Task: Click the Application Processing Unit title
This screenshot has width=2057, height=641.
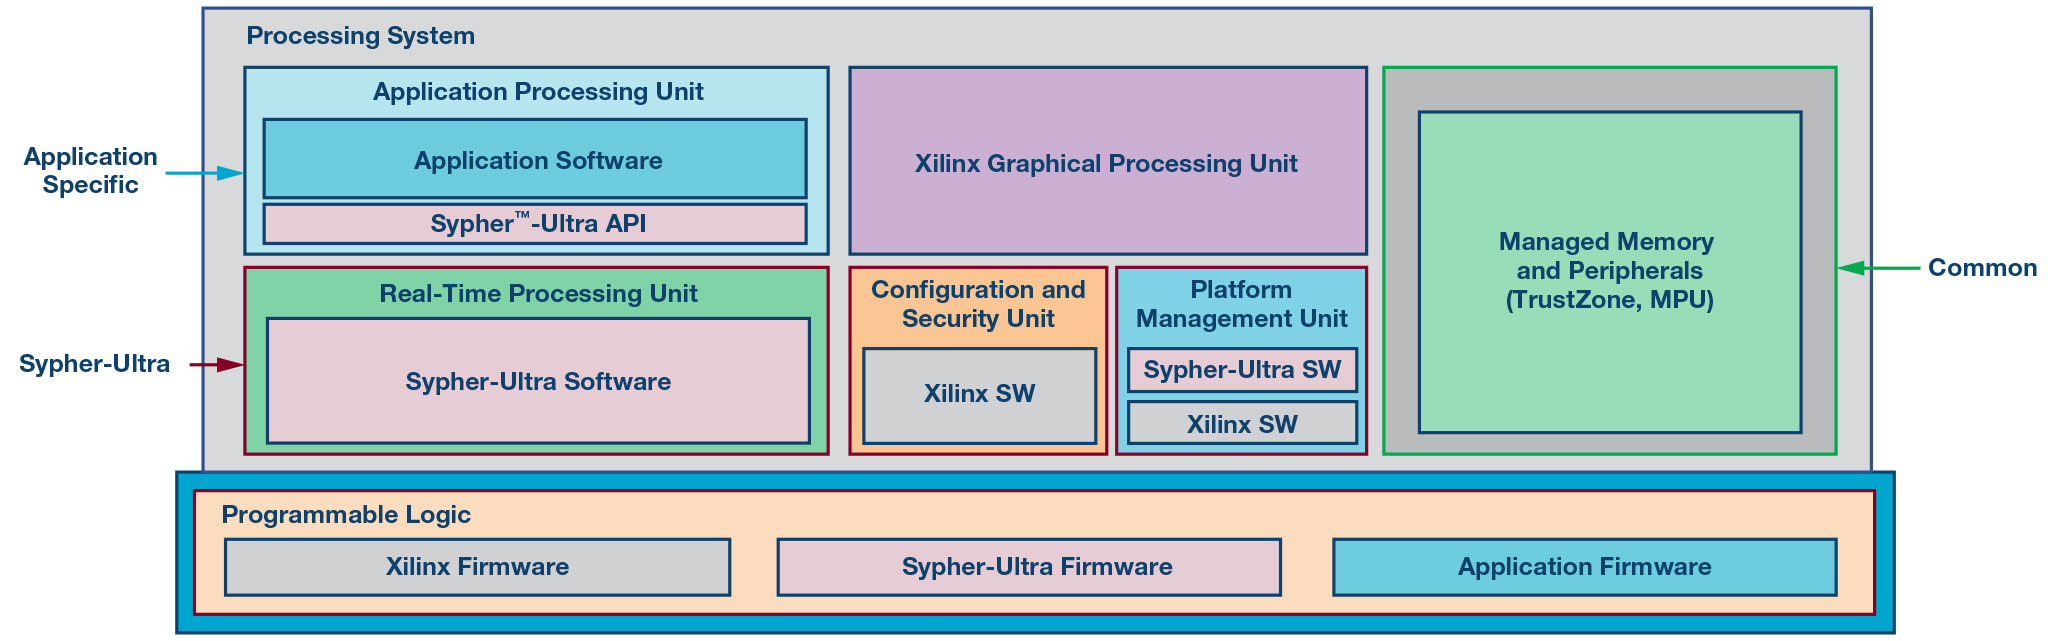Action: click(x=538, y=92)
